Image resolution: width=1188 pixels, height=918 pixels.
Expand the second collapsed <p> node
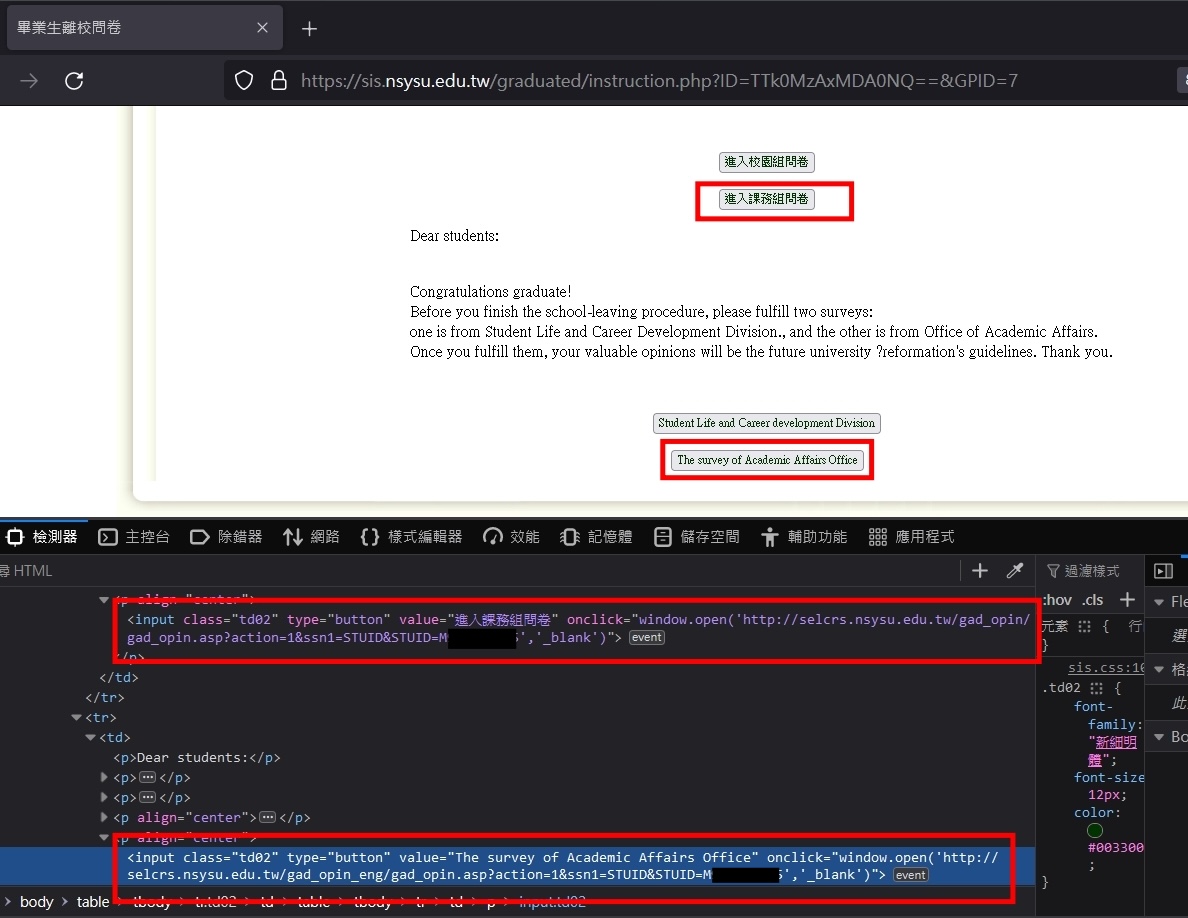[105, 798]
